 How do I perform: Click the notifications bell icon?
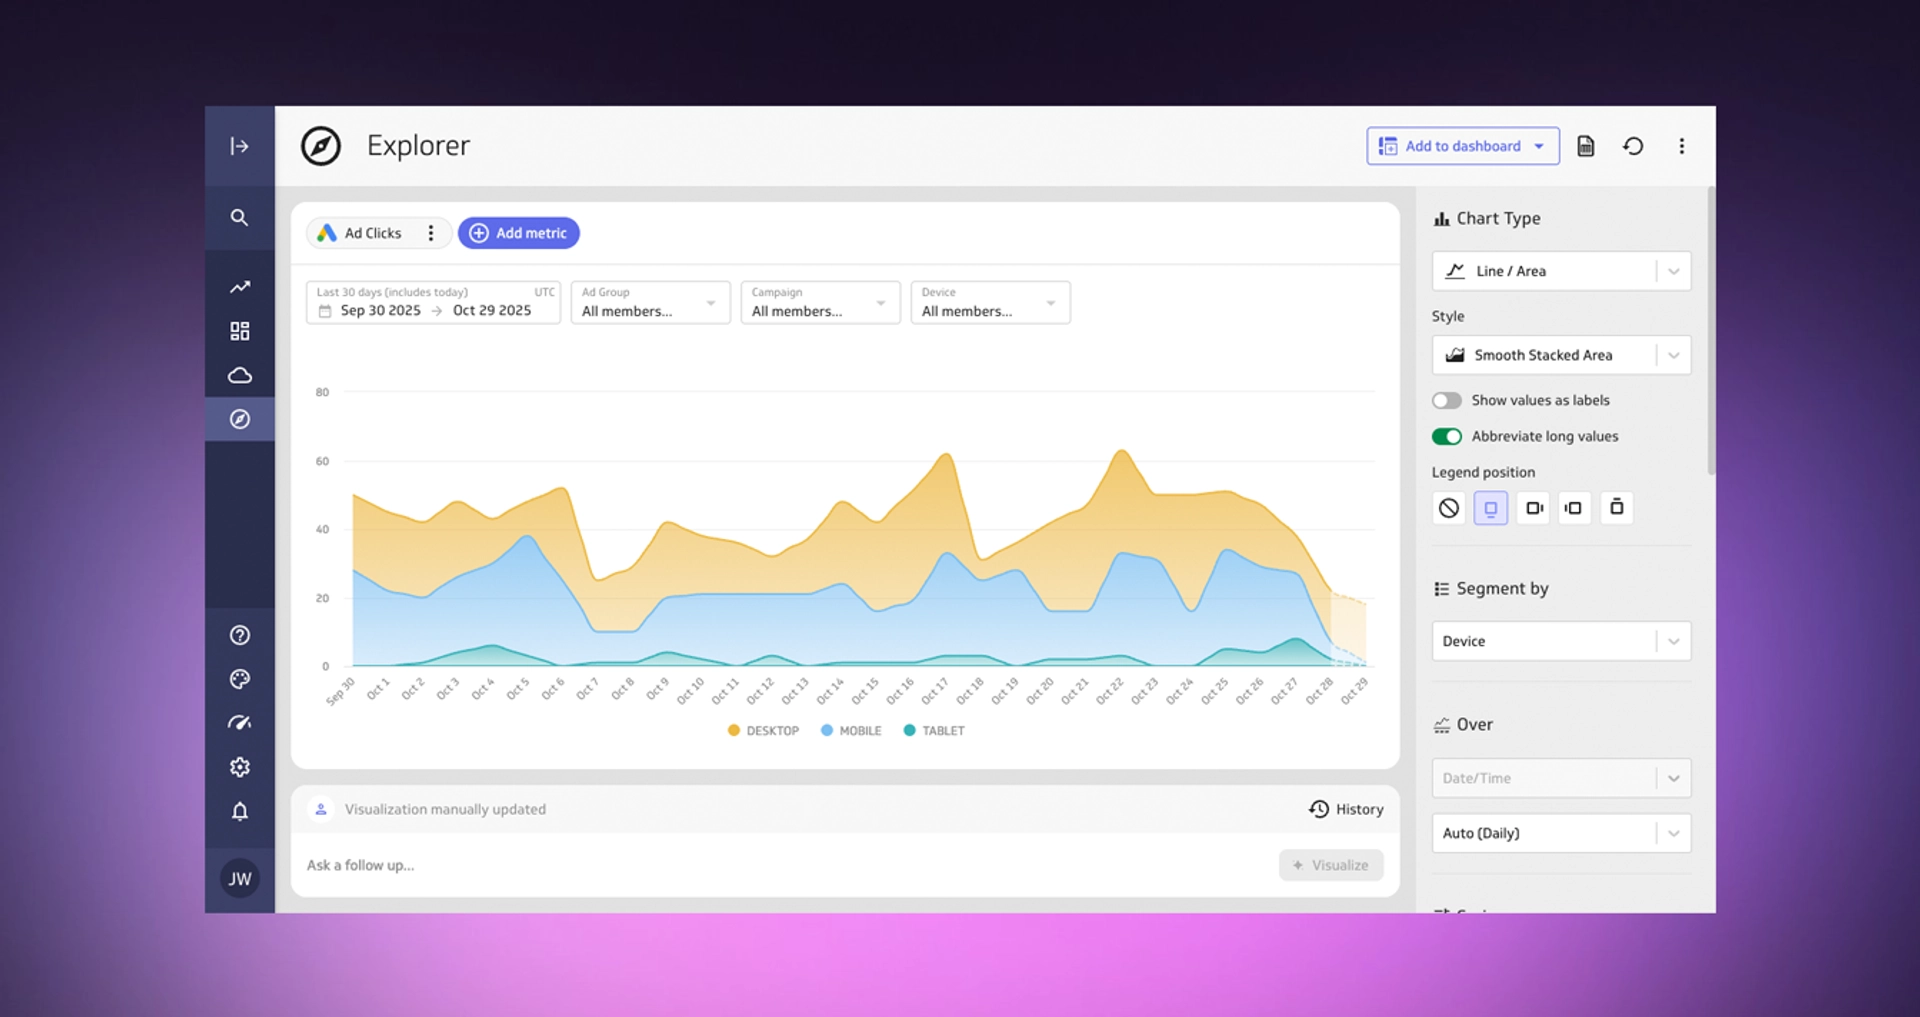click(x=239, y=811)
